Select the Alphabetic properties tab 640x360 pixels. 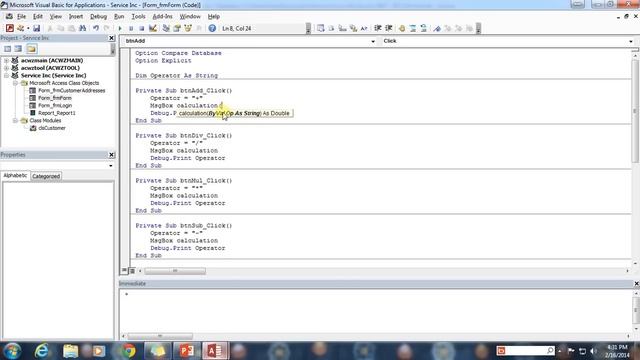[15, 176]
